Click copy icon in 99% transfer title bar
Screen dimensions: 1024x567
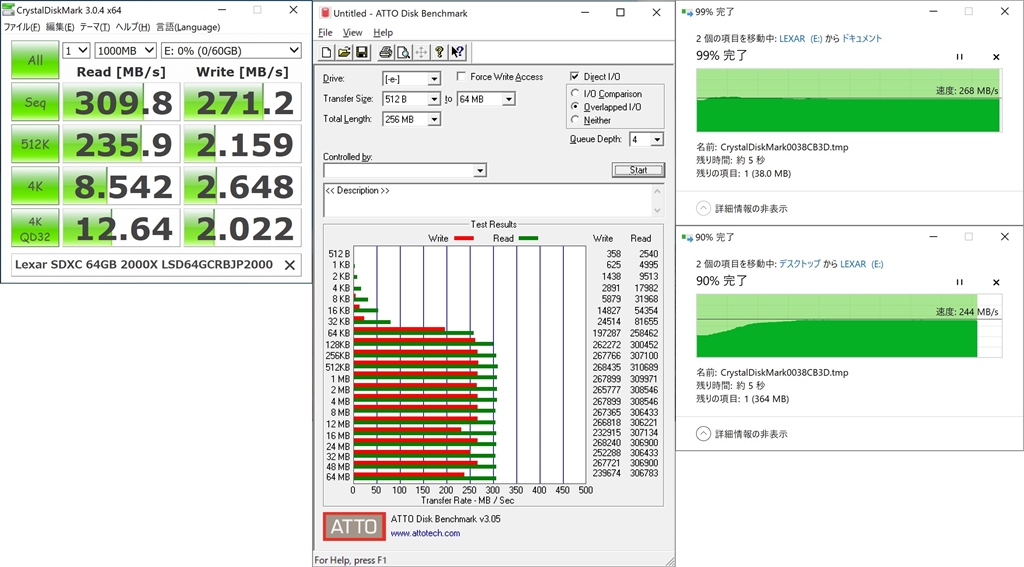pyautogui.click(x=687, y=12)
